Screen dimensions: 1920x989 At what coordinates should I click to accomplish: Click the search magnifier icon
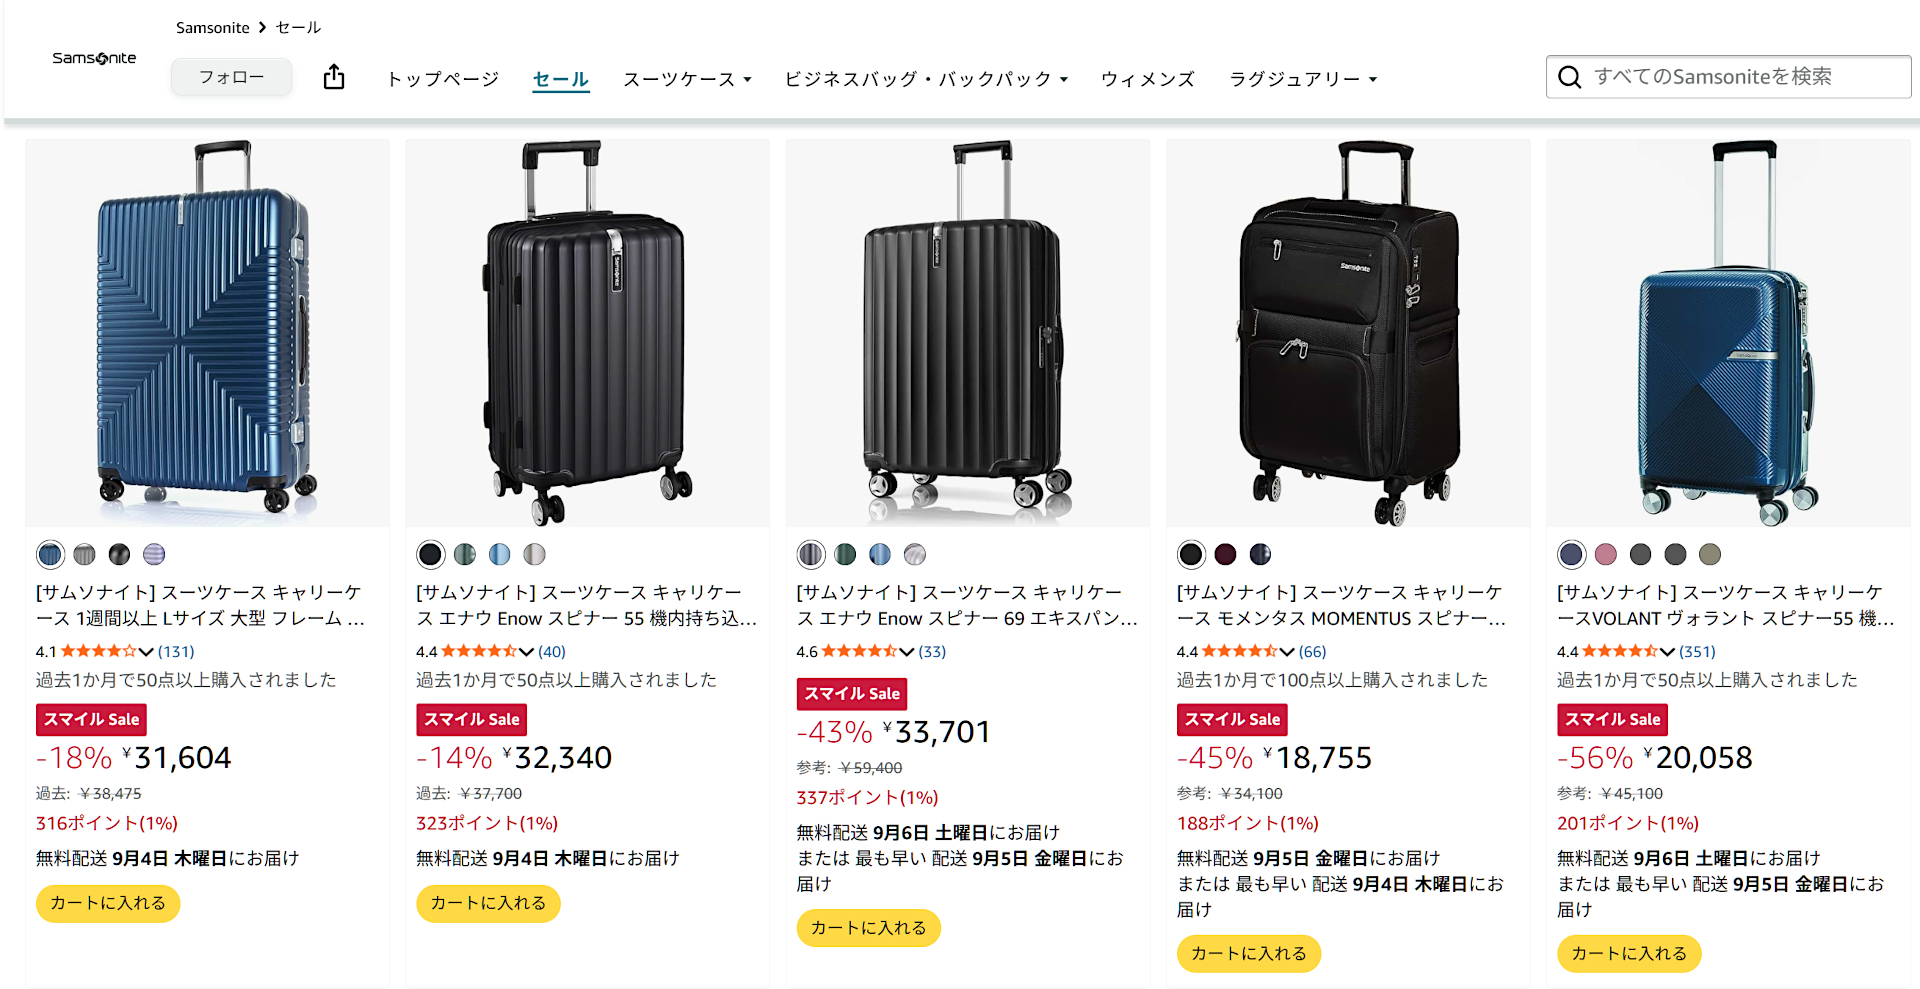[x=1568, y=76]
